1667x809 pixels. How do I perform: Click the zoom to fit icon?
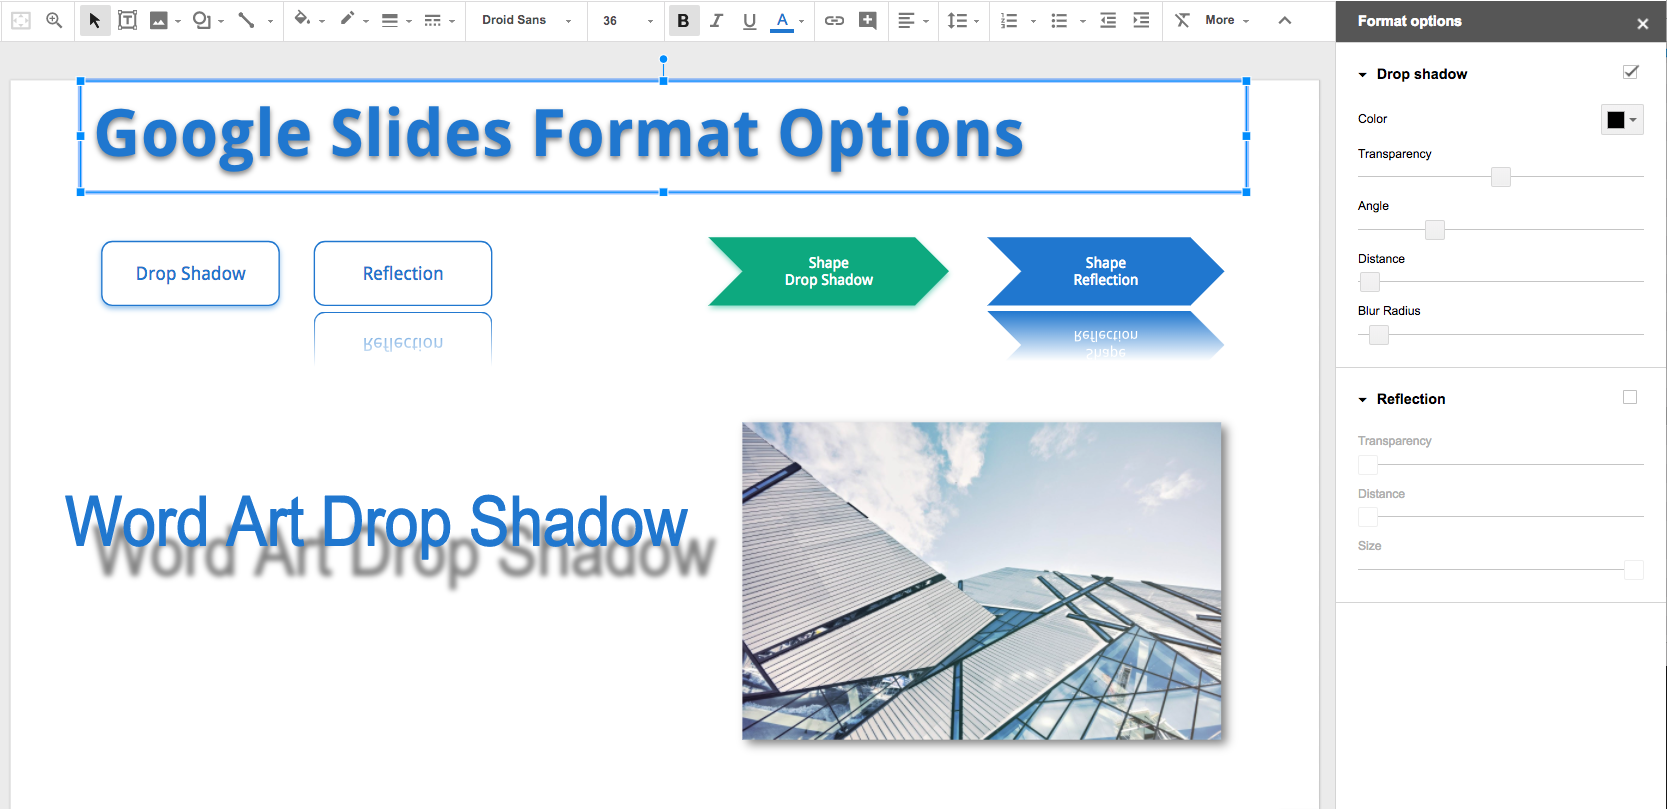coord(21,20)
